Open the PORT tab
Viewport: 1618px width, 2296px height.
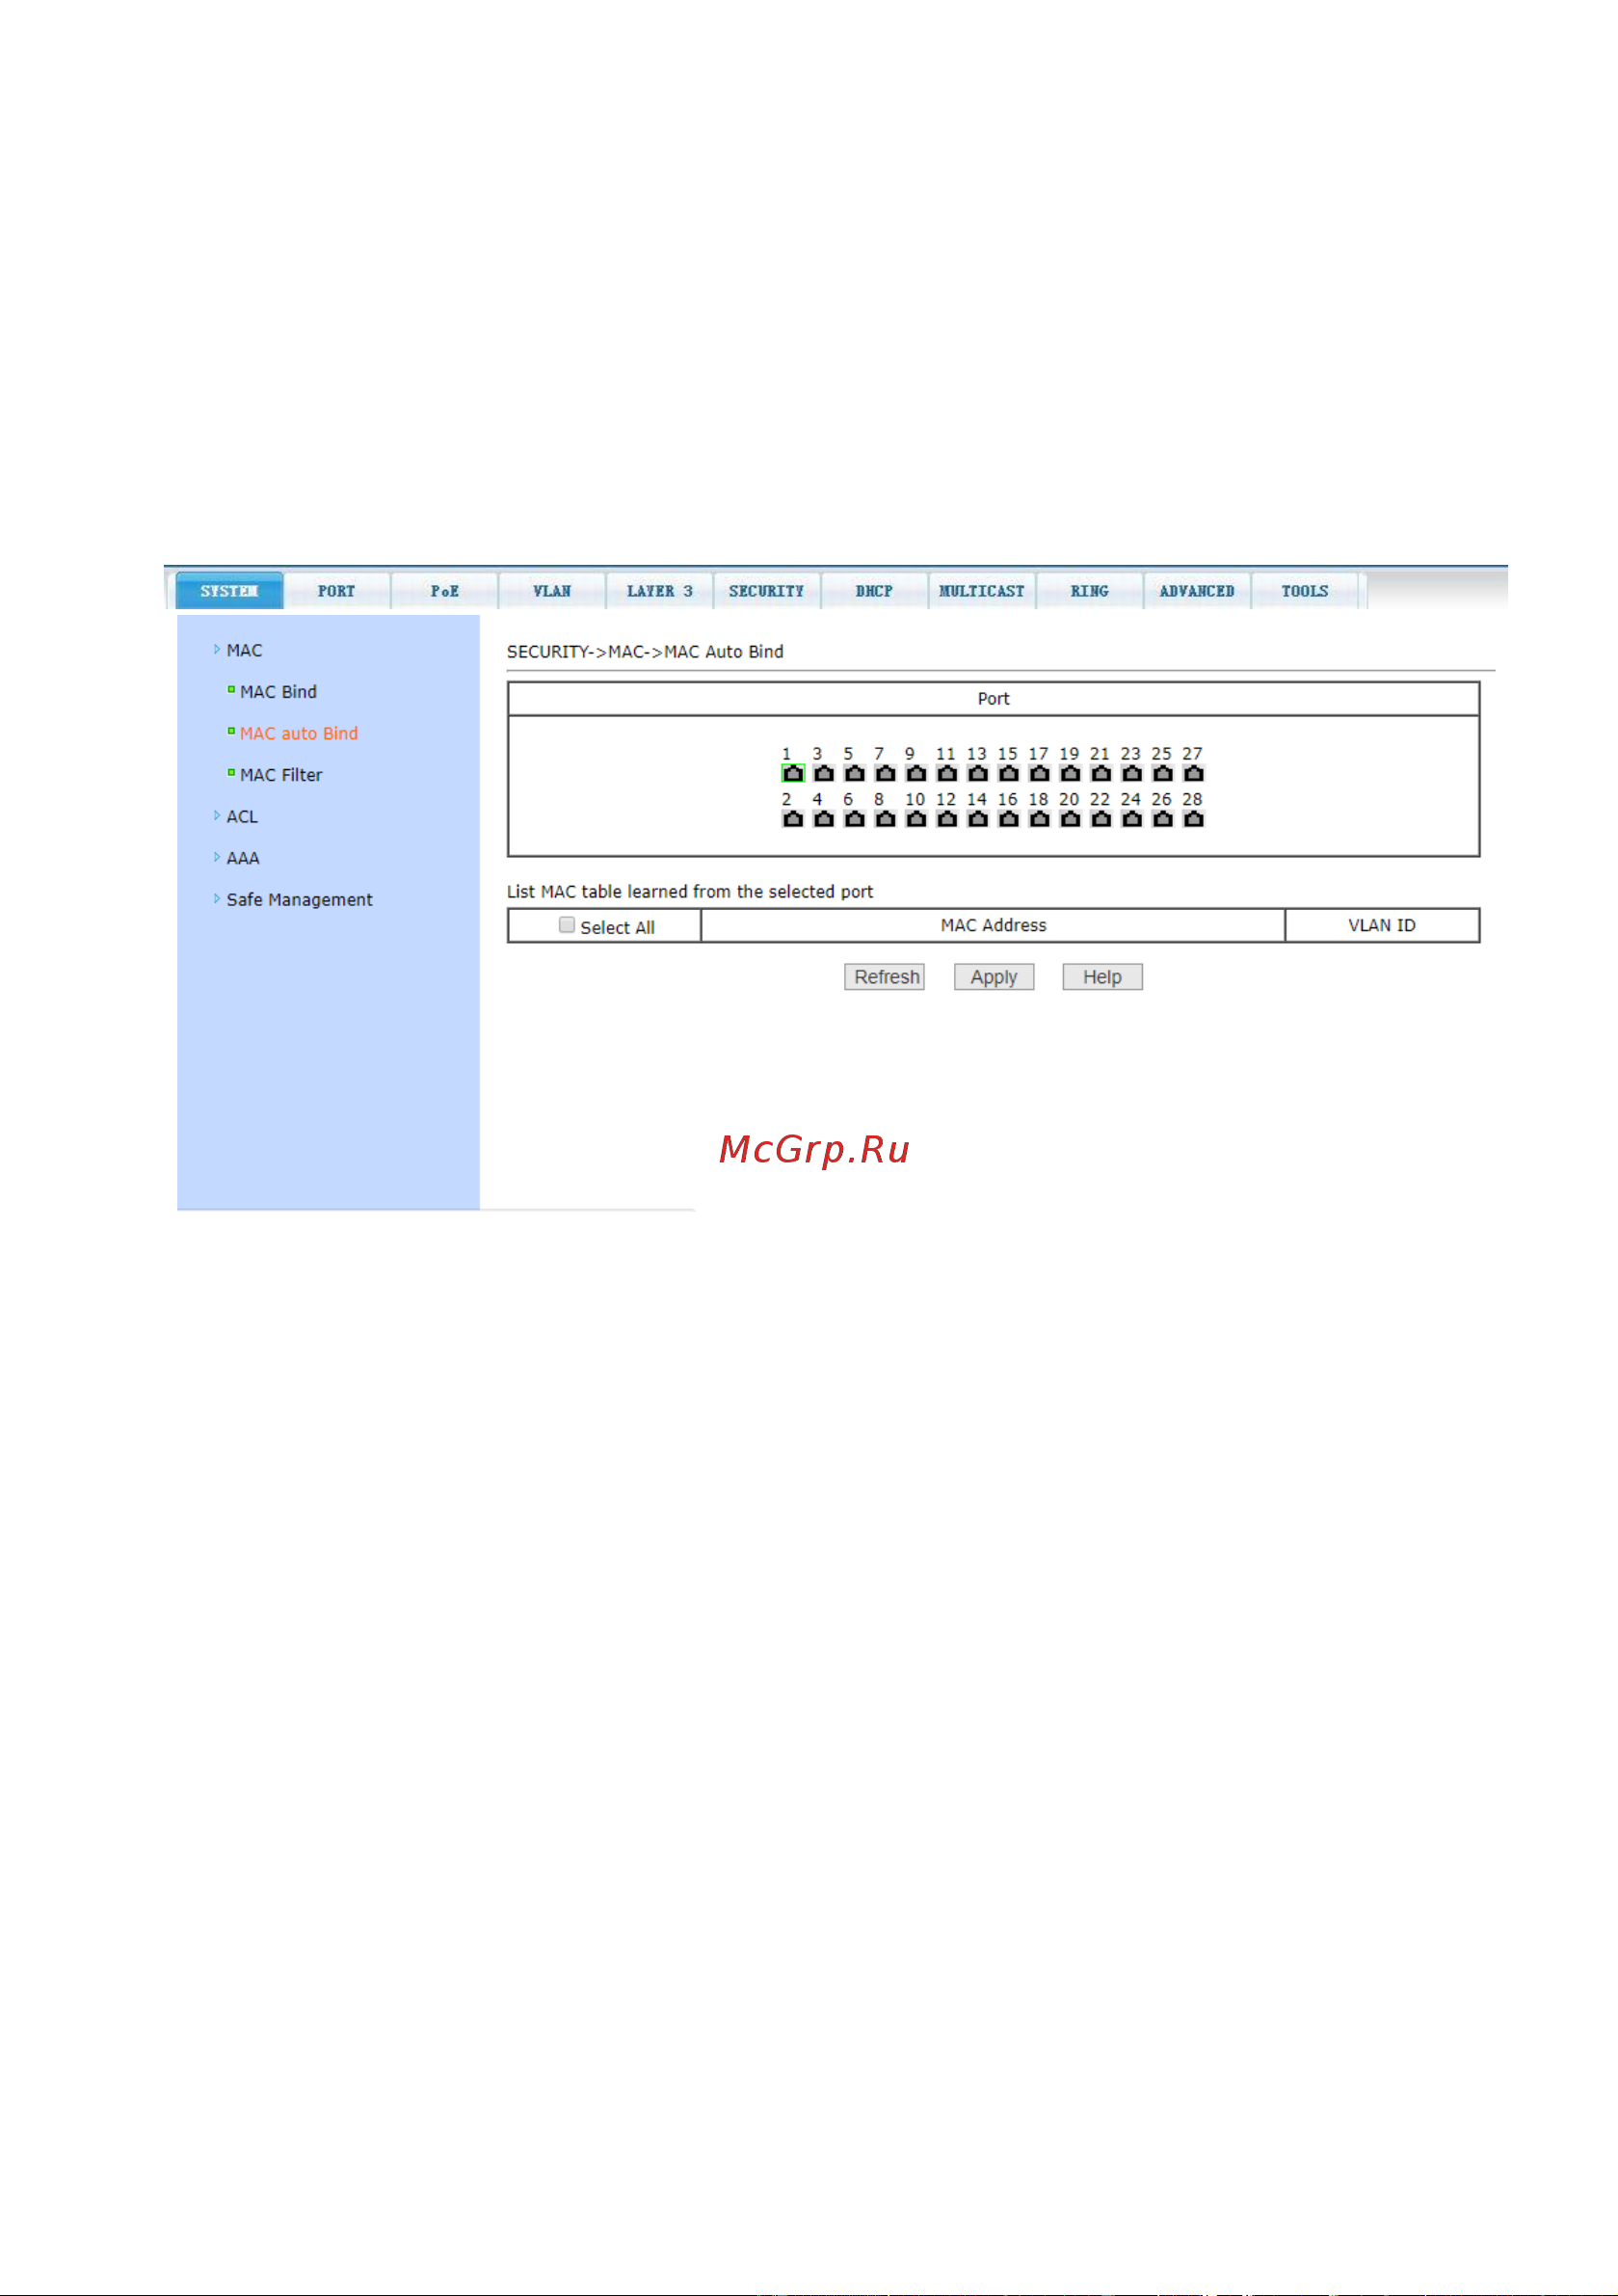pos(337,591)
